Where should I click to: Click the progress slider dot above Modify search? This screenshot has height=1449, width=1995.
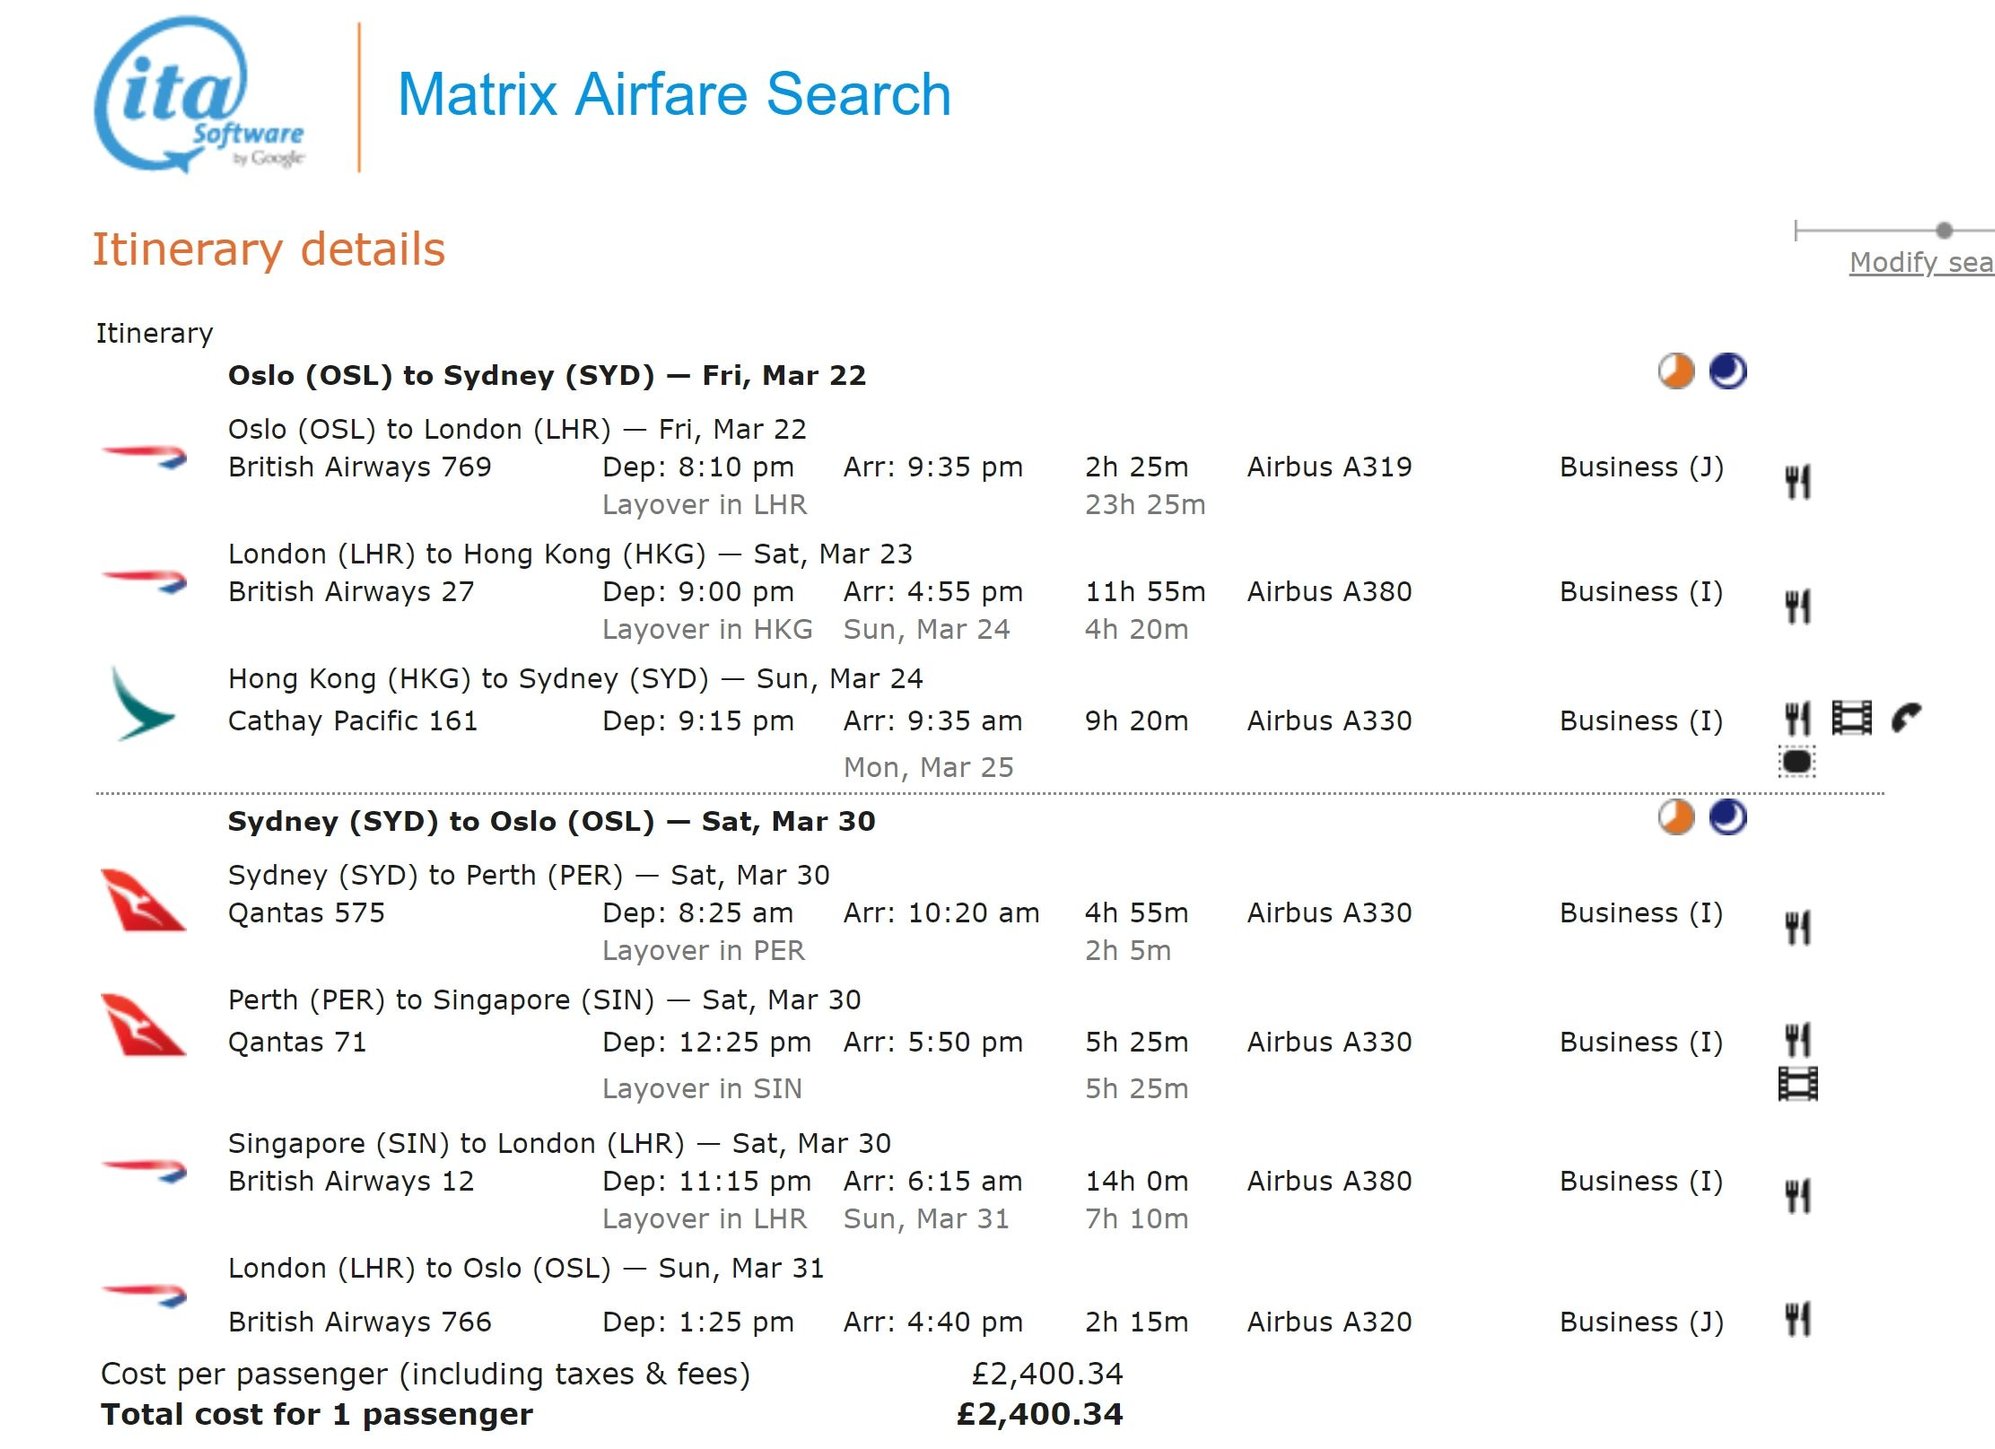pyautogui.click(x=1944, y=230)
